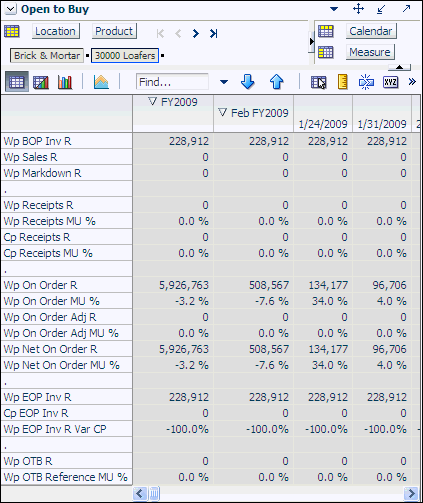The height and width of the screenshot is (503, 423).
Task: Switch to bar chart view
Action: point(65,82)
